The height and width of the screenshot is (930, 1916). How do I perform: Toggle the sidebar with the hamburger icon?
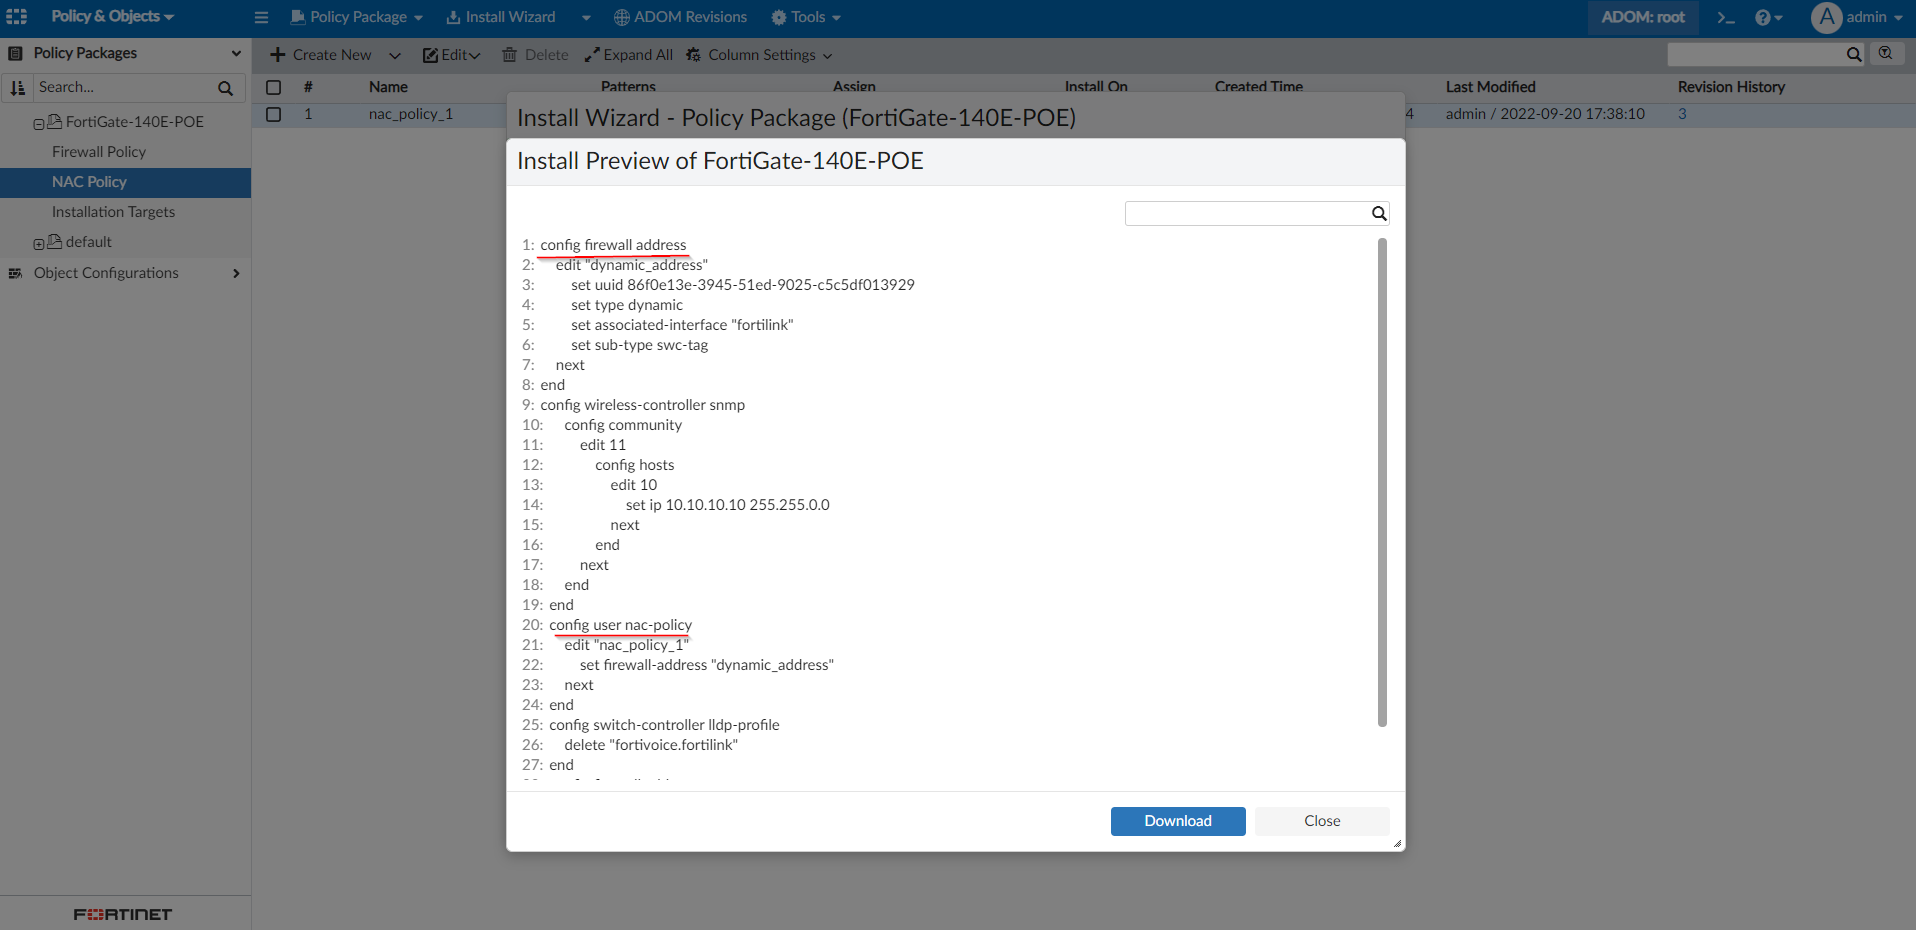pyautogui.click(x=261, y=17)
